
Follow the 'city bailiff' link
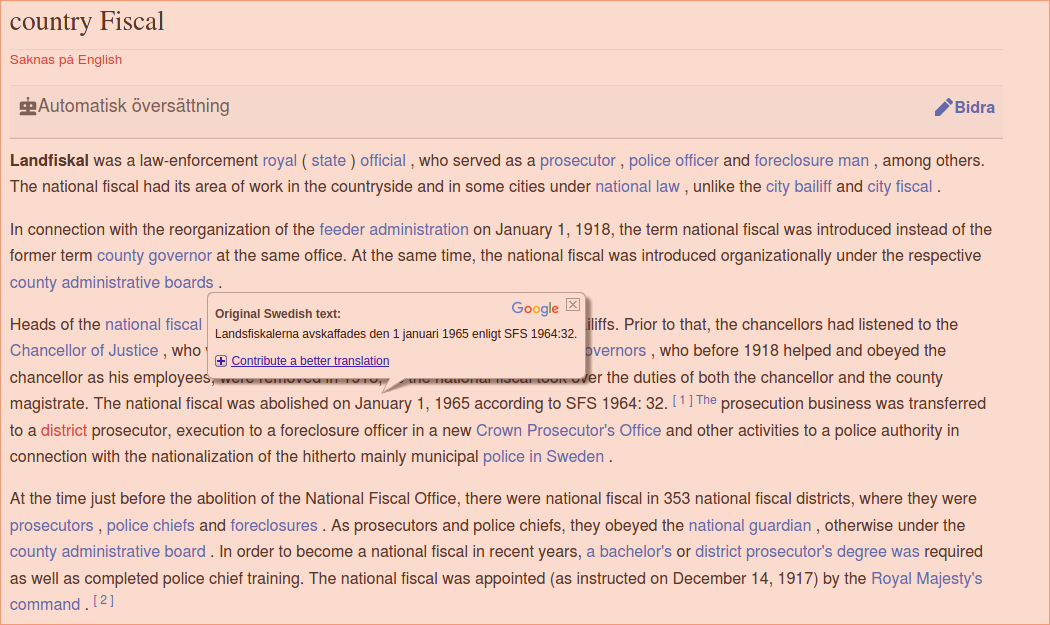point(798,186)
